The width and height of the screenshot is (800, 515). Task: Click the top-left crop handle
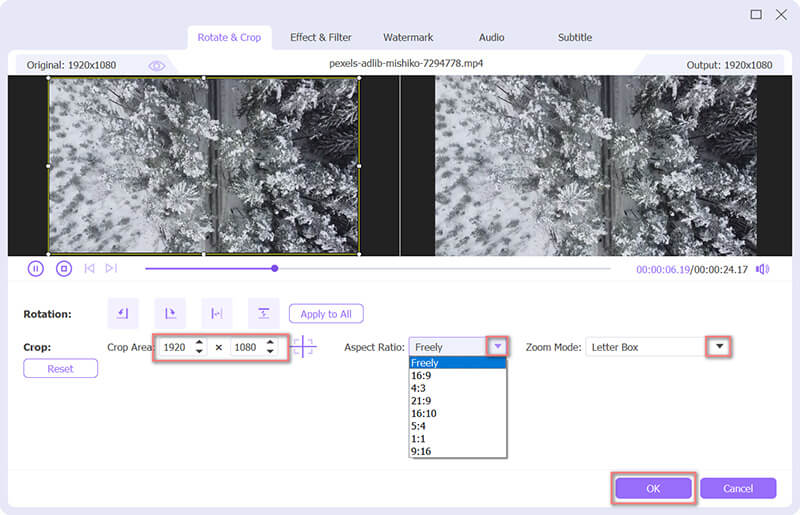pyautogui.click(x=48, y=78)
